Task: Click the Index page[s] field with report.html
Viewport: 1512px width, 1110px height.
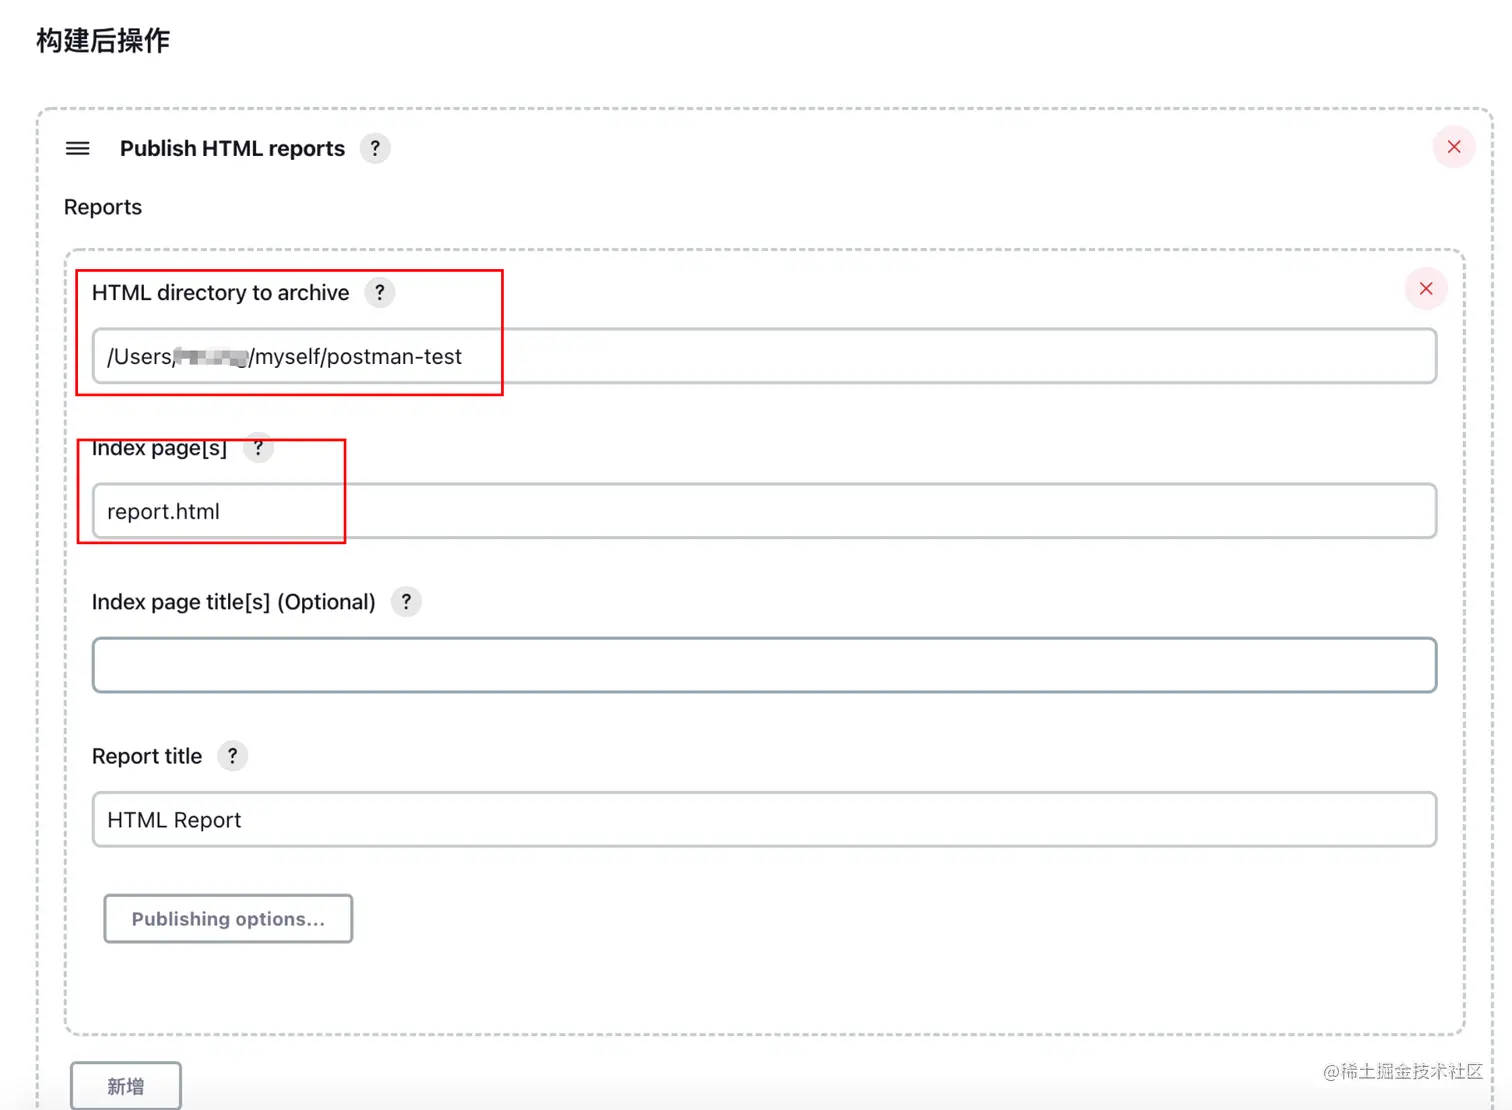Action: [x=764, y=511]
